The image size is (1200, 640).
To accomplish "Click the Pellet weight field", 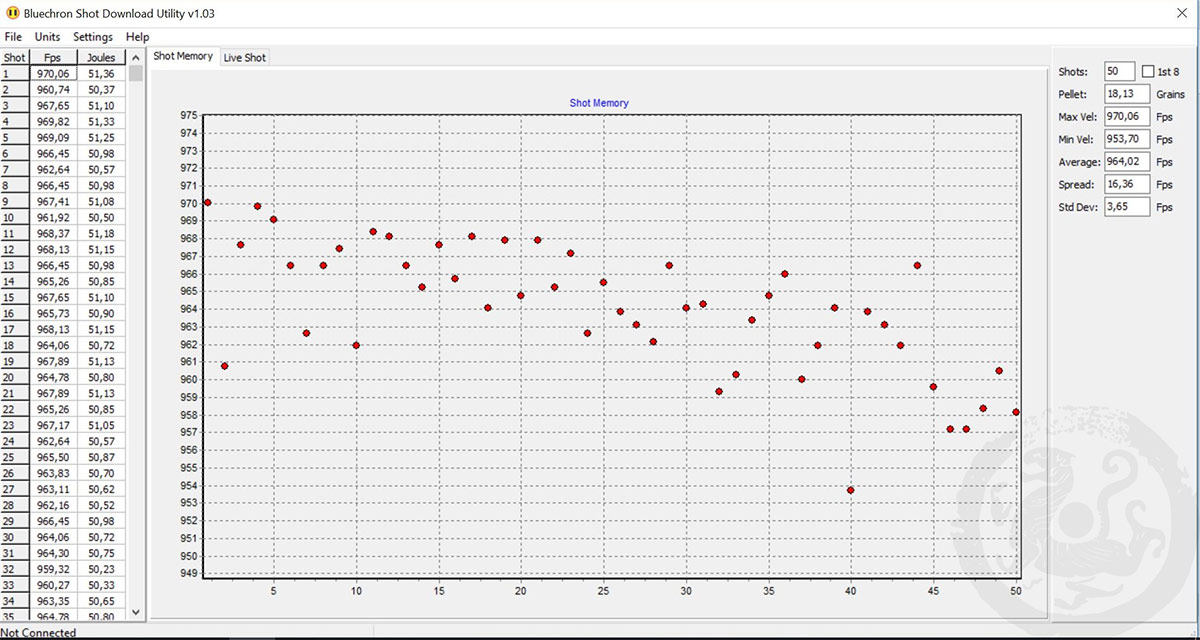I will point(1126,94).
